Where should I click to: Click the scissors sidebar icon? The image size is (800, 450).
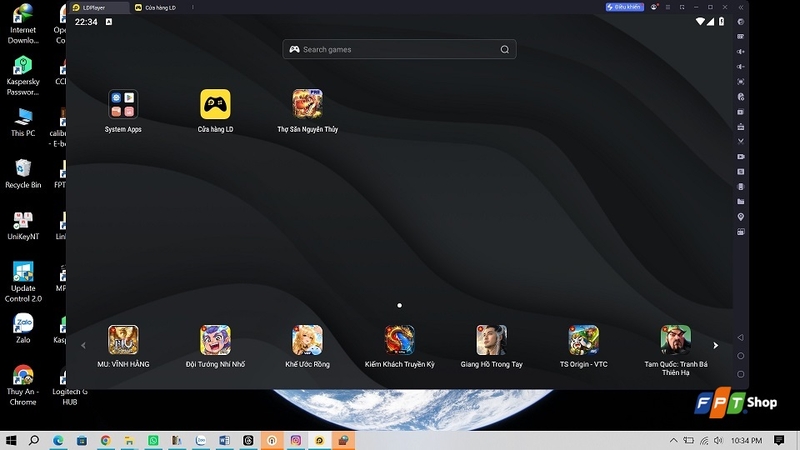[741, 141]
